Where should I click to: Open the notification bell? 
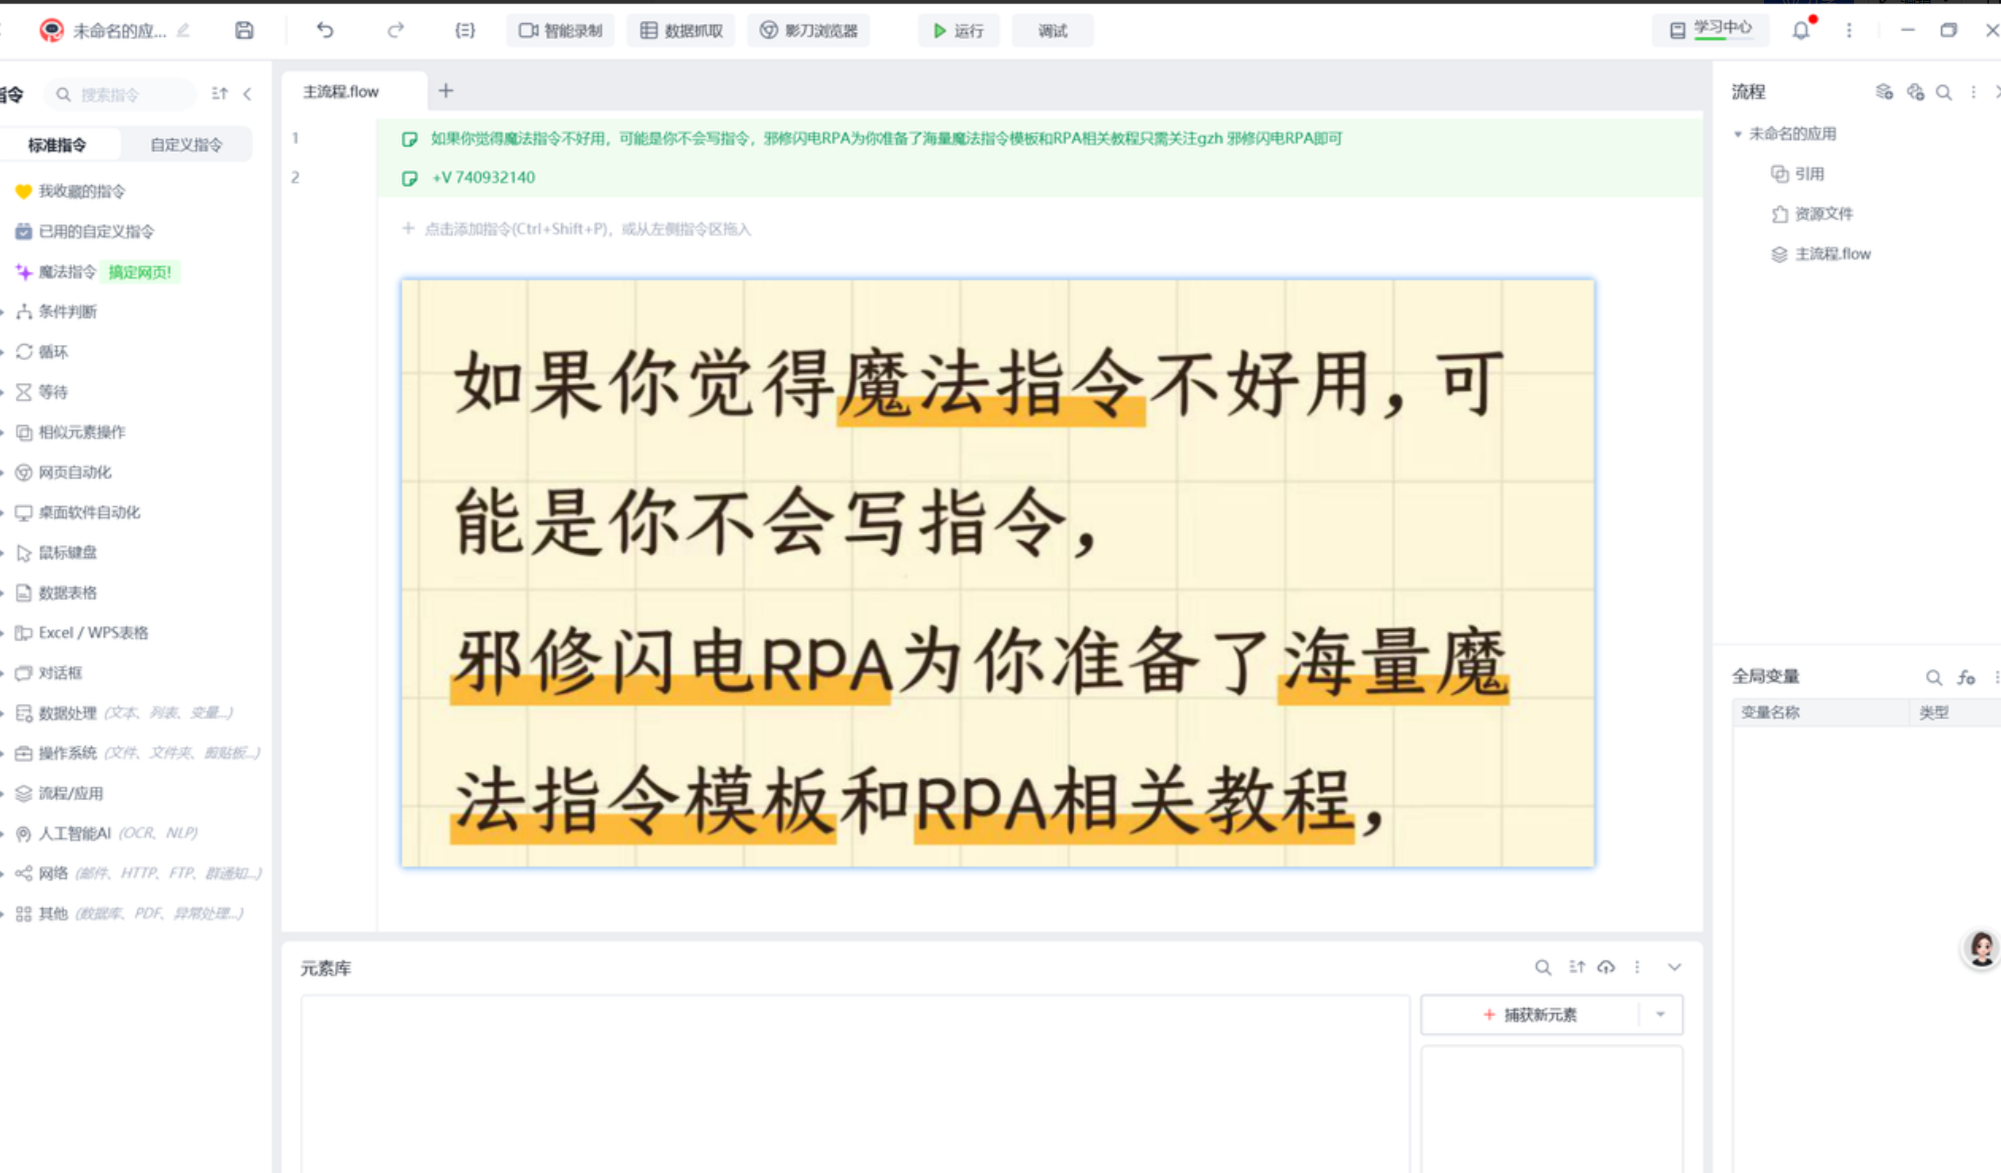pos(1801,30)
